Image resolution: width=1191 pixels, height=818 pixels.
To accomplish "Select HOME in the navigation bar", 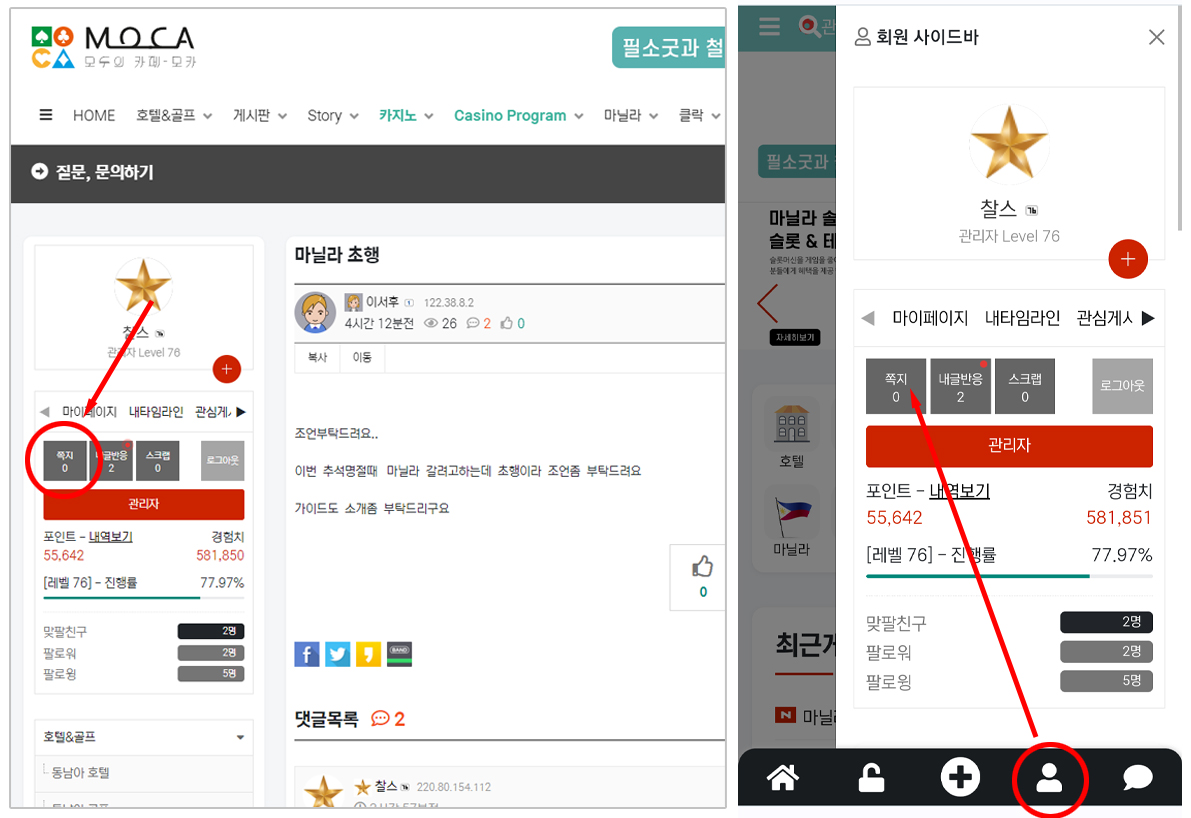I will pyautogui.click(x=94, y=116).
